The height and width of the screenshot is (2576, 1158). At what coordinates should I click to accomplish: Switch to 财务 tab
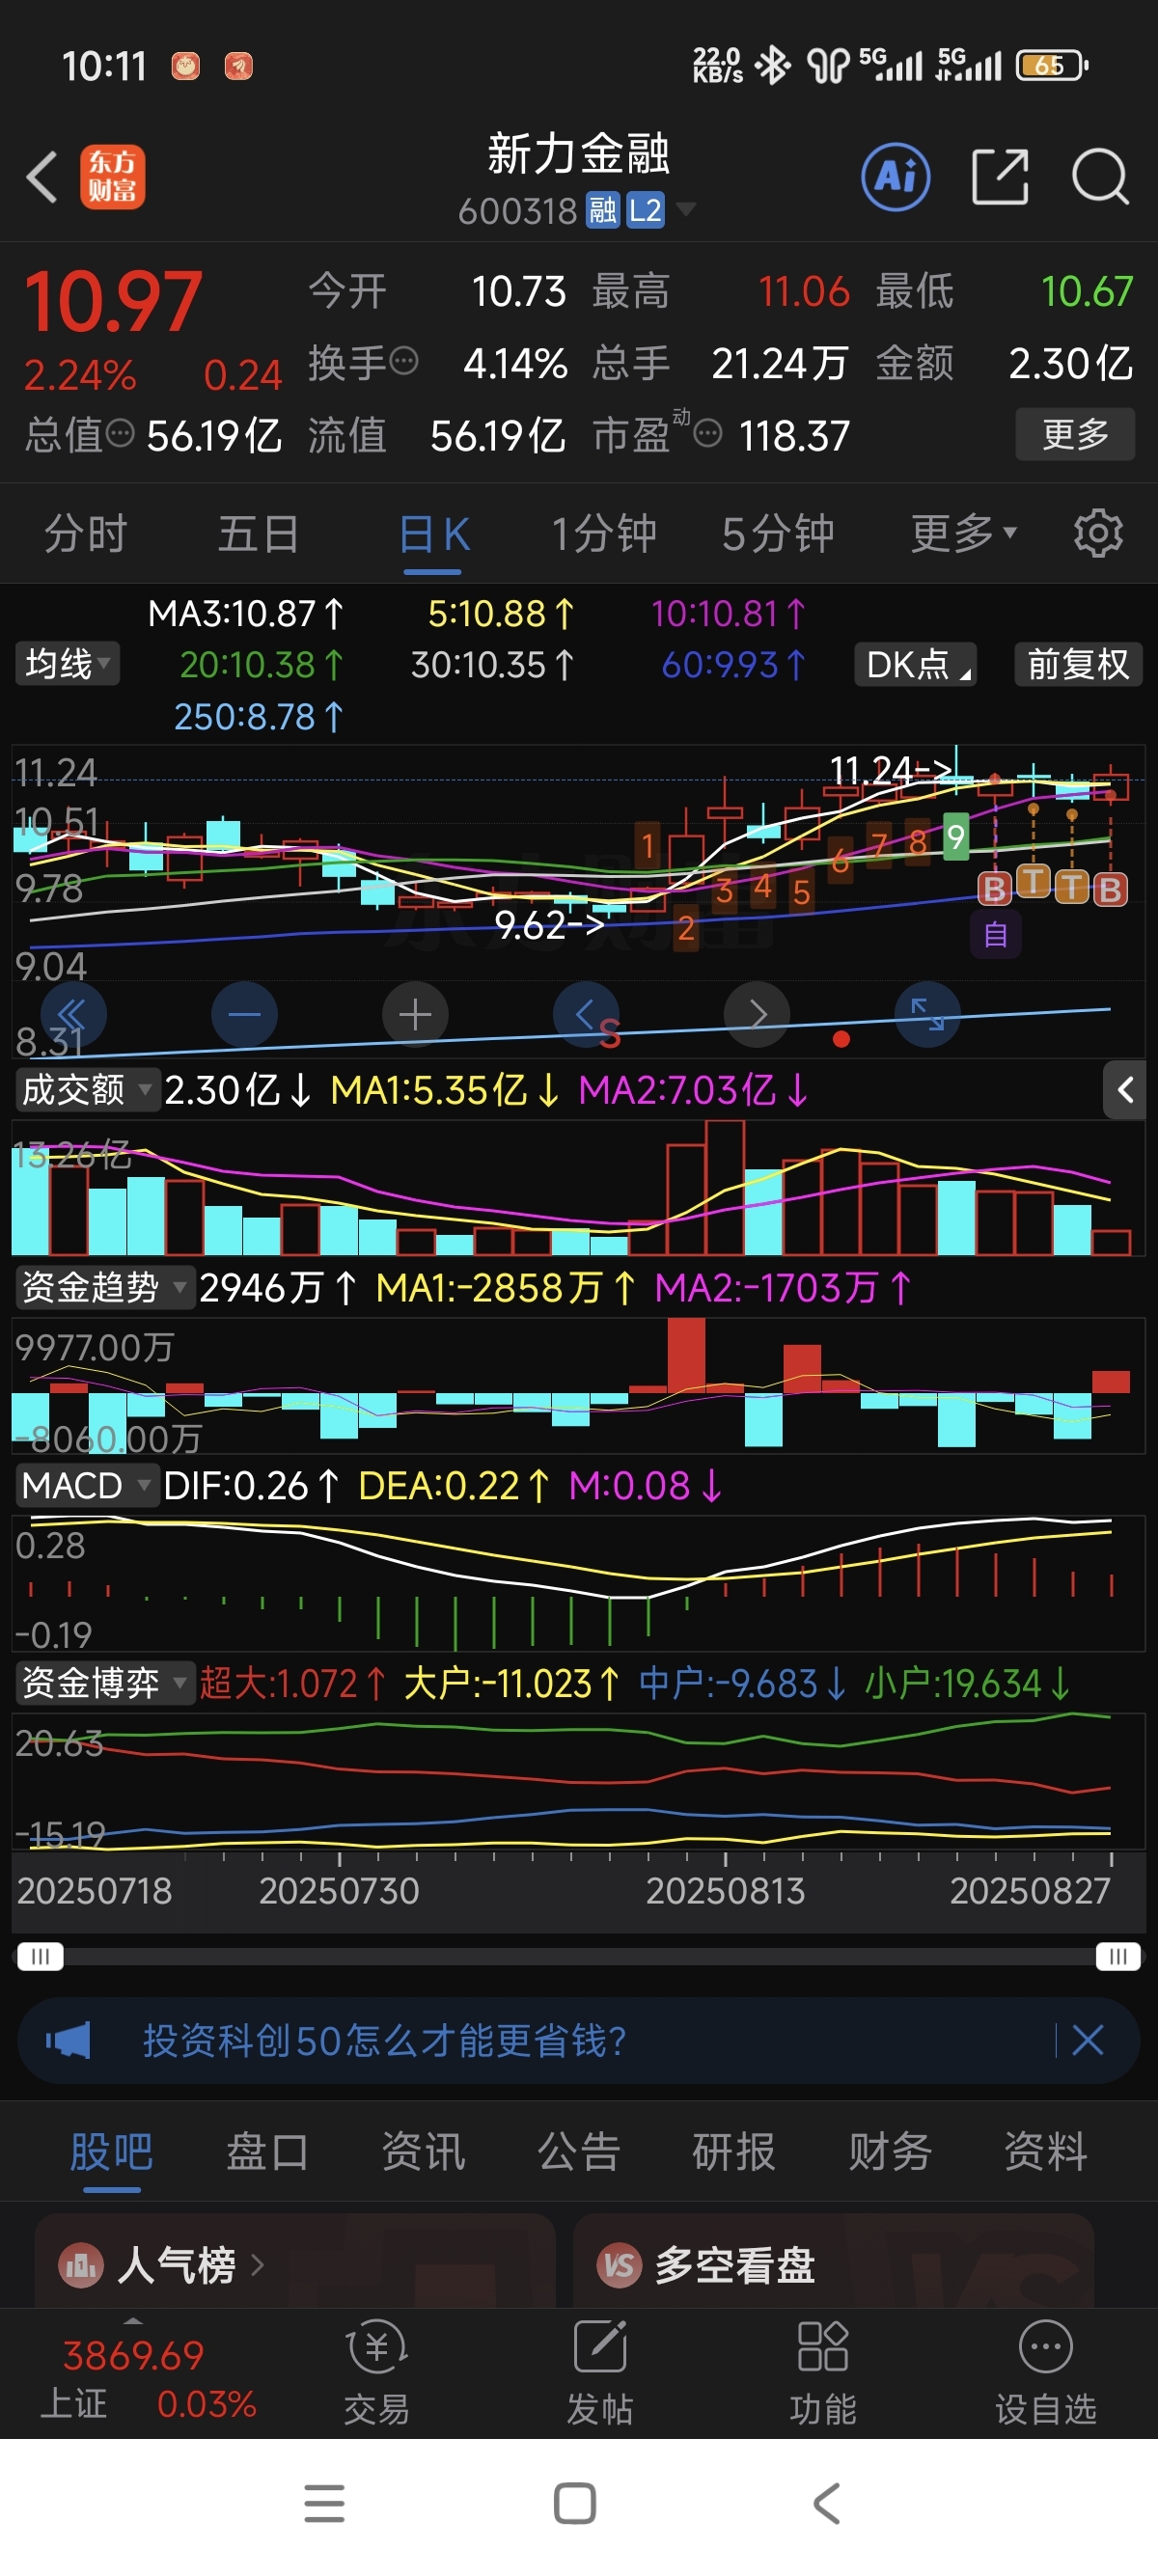pos(890,2152)
